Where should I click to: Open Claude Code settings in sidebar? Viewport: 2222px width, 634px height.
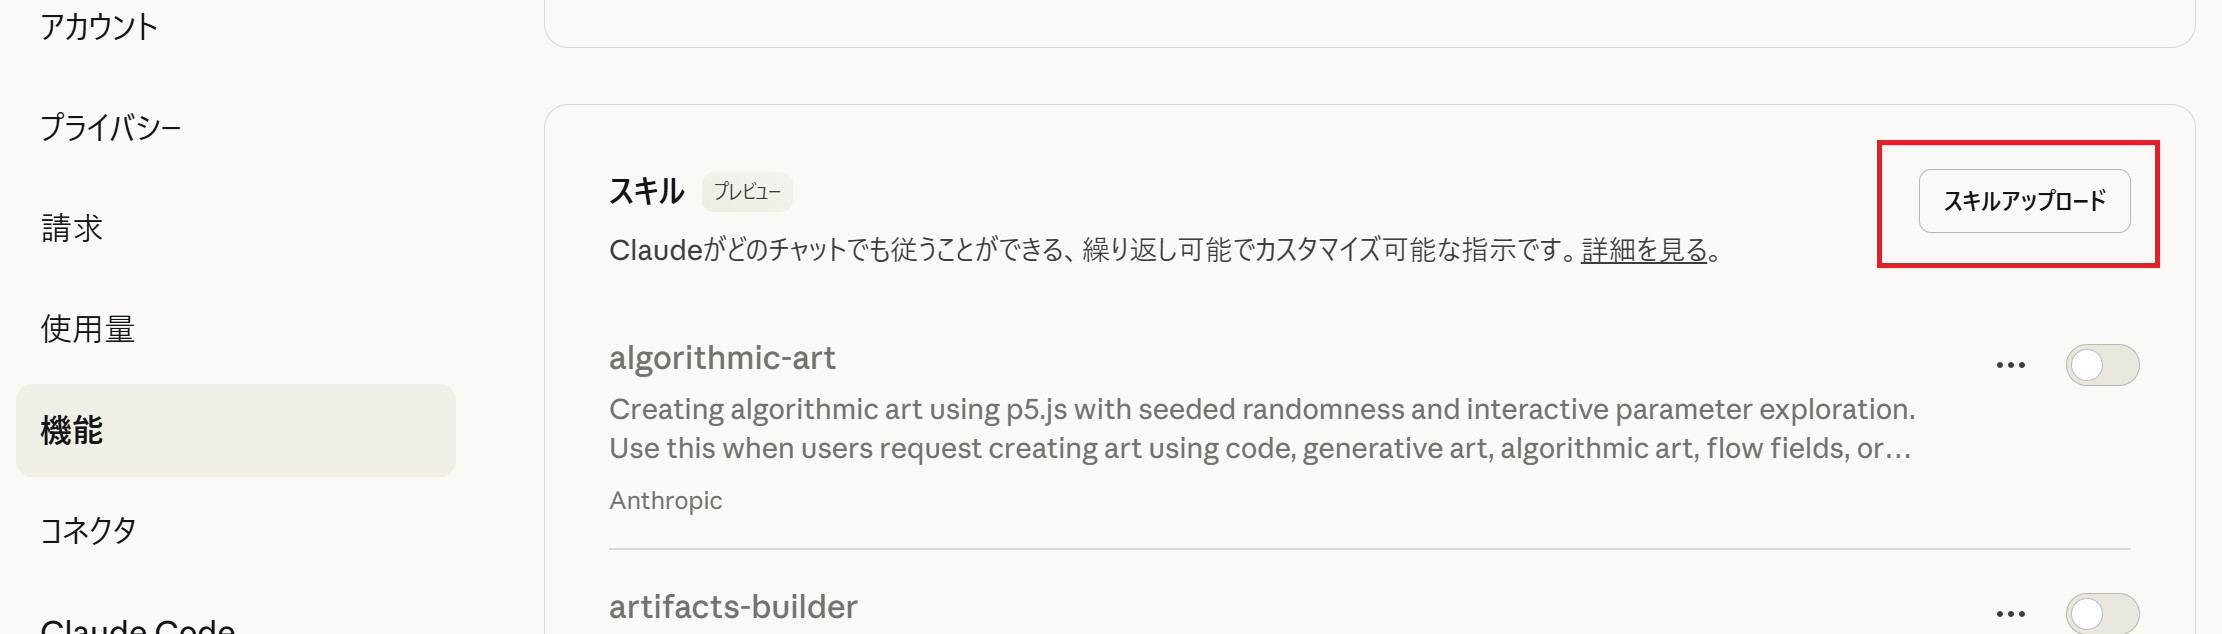[x=138, y=625]
